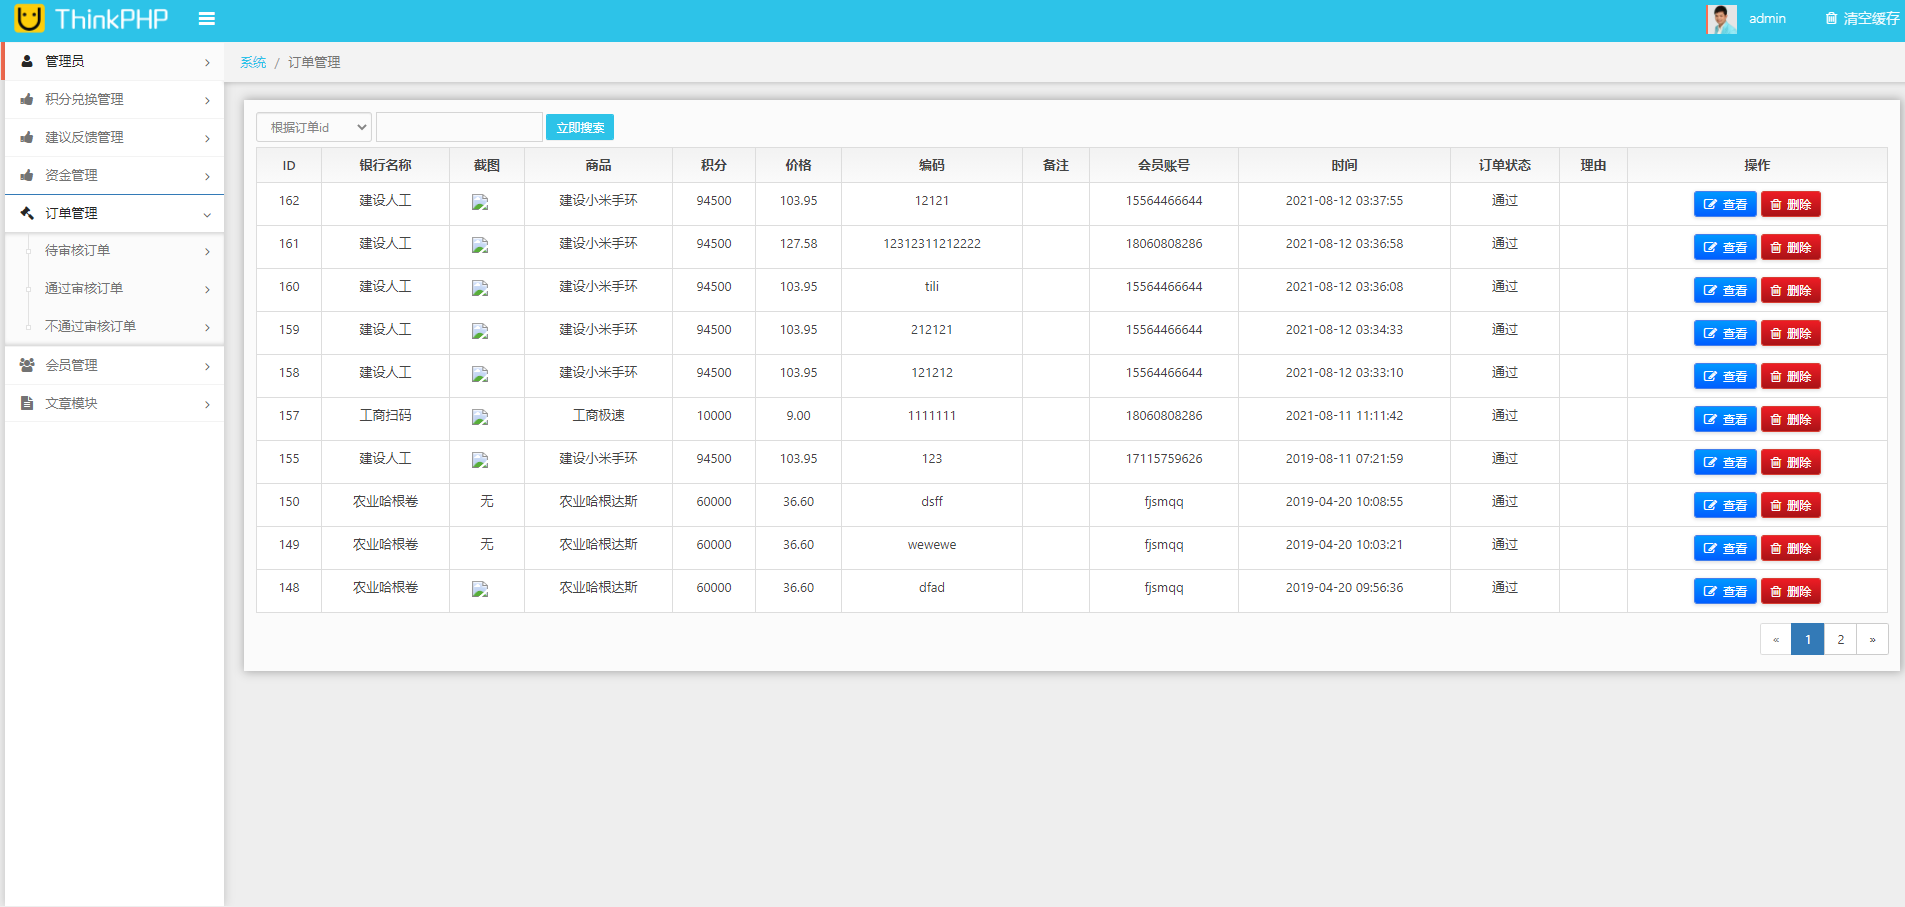
Task: Click the ThinkPHP logo icon
Action: click(x=30, y=18)
